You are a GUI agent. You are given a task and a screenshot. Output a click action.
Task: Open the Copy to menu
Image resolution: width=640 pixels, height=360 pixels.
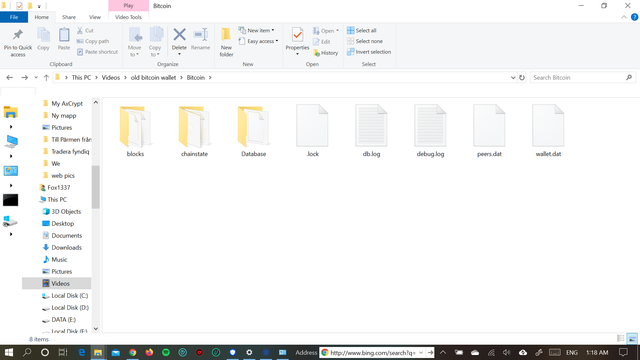tap(155, 42)
